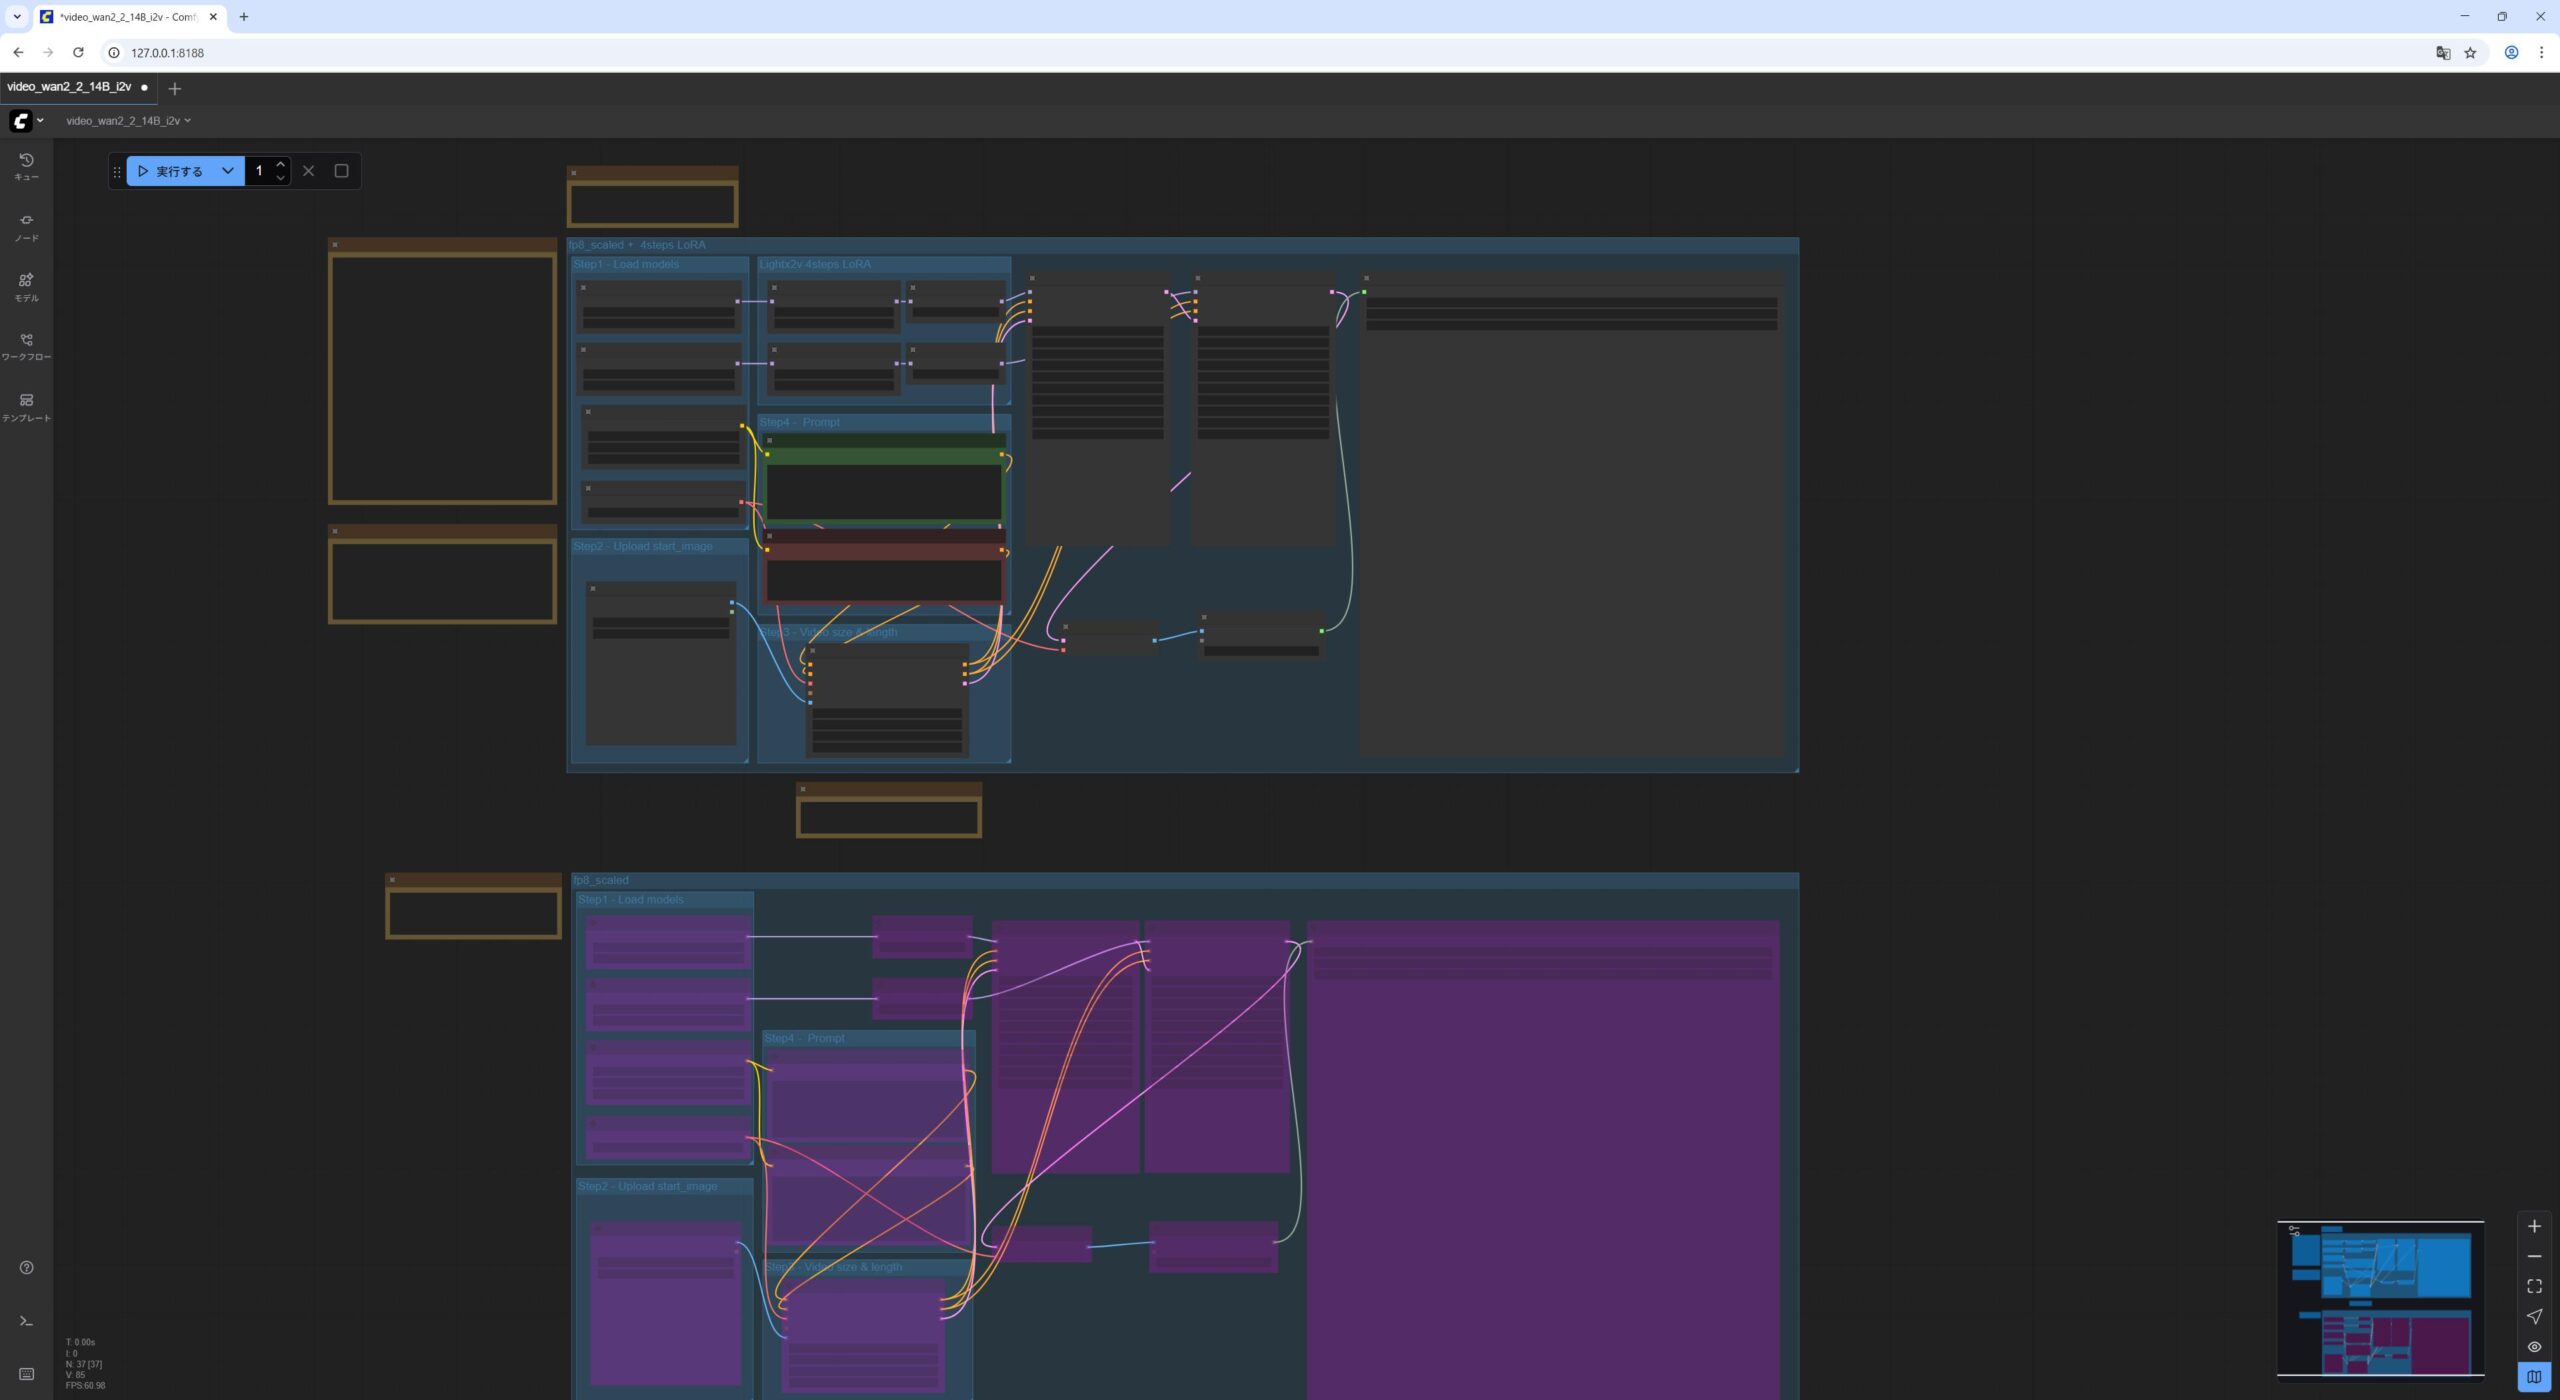Expand the run button mode dropdown arrow
2560x1400 pixels.
coord(228,171)
